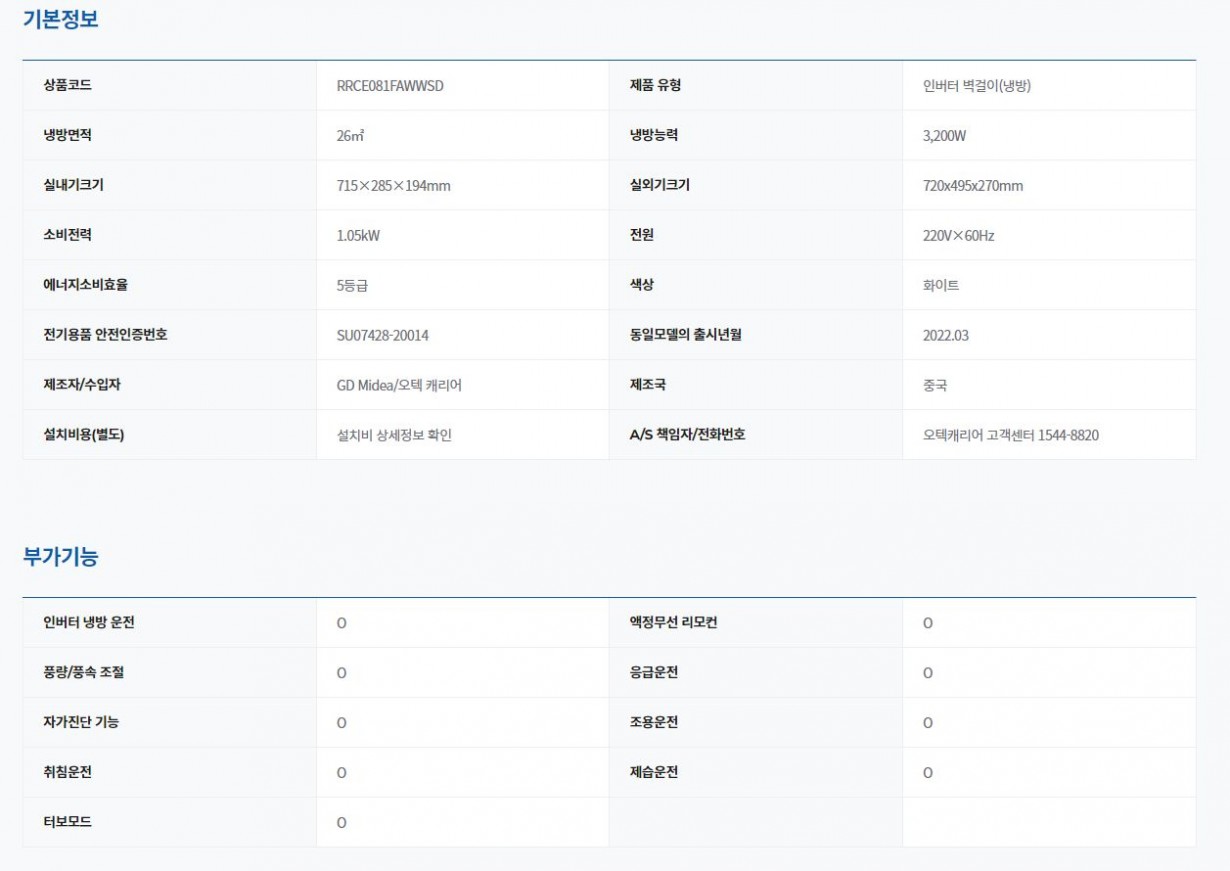Click the 기본정보 section heading

60,19
